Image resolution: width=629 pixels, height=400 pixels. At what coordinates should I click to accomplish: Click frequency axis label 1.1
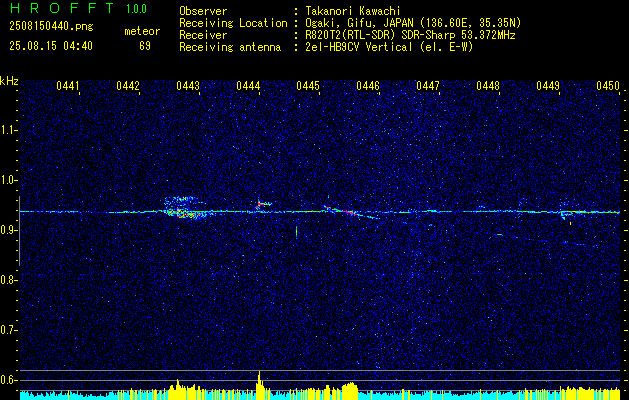coord(8,130)
